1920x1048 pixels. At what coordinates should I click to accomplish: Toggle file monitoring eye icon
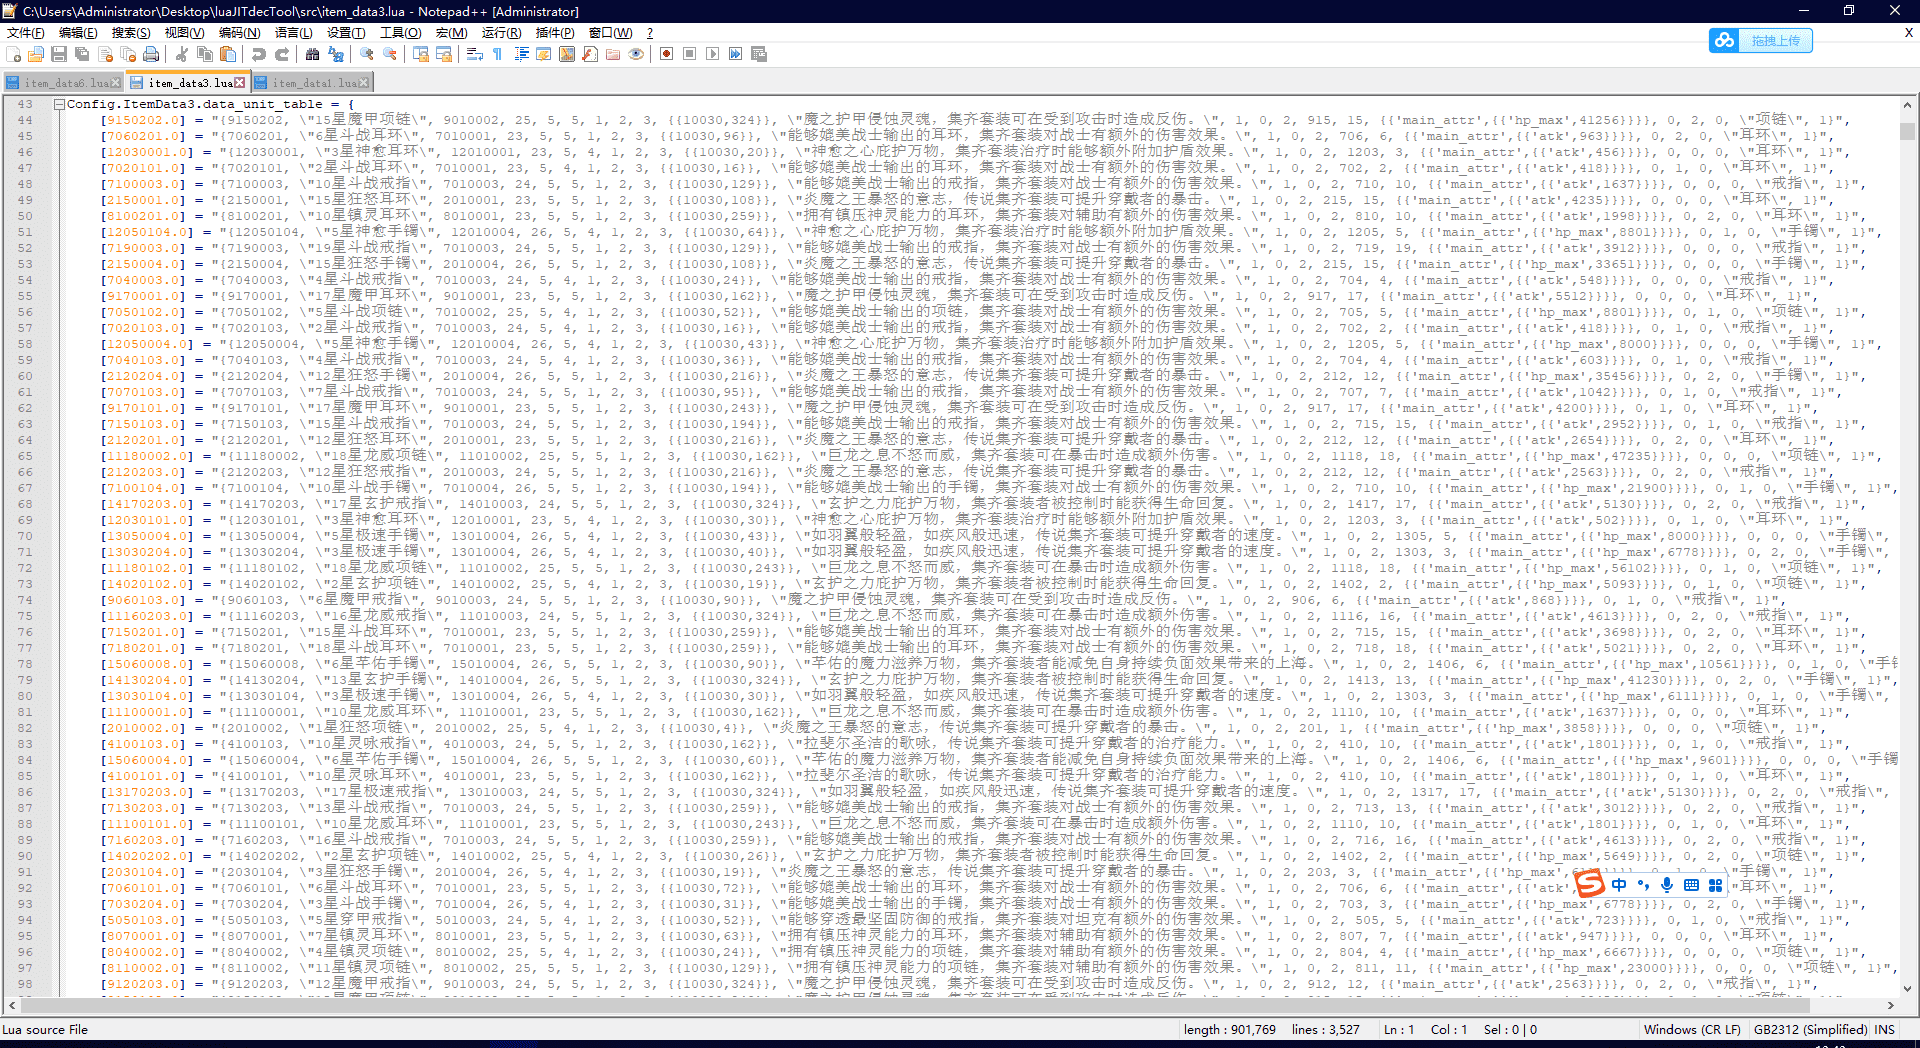pos(636,54)
